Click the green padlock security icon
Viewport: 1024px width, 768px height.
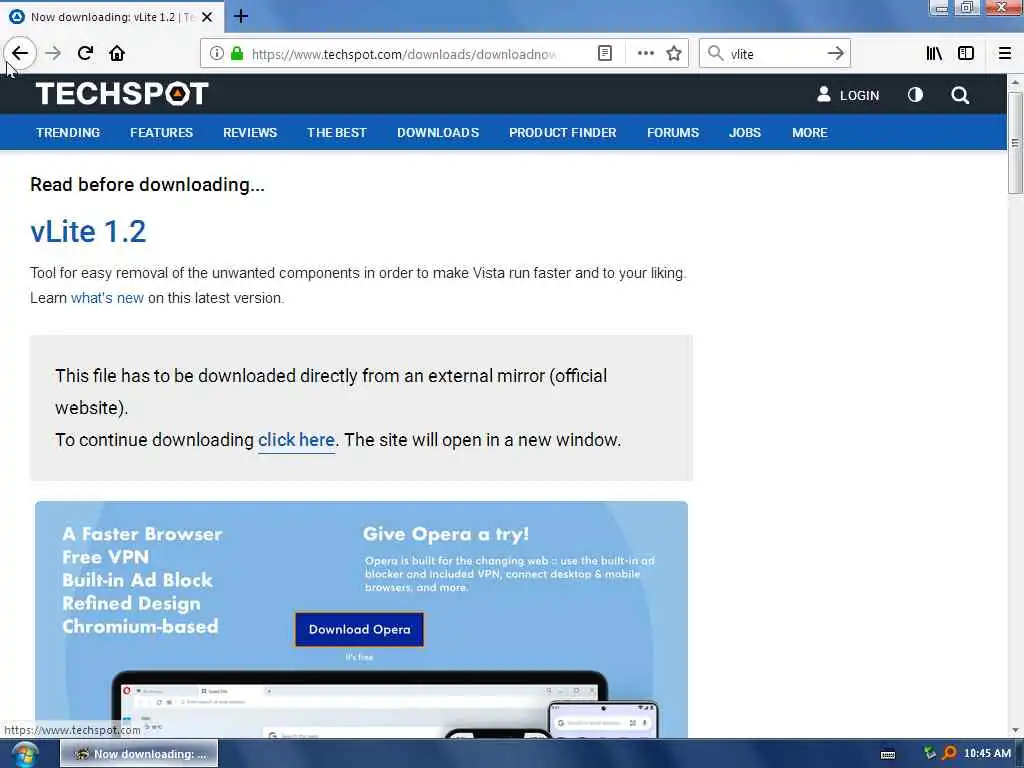click(x=237, y=54)
